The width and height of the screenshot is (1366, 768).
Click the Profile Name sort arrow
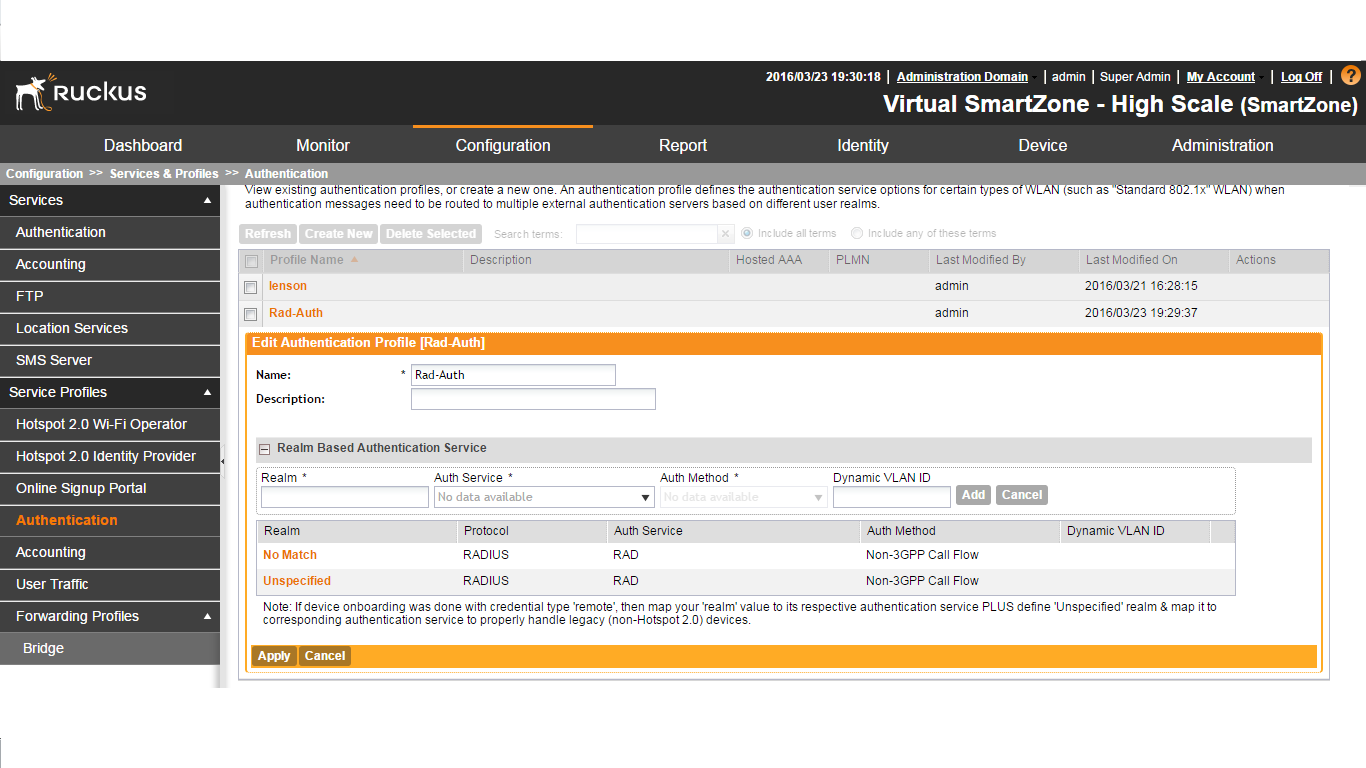tap(354, 260)
